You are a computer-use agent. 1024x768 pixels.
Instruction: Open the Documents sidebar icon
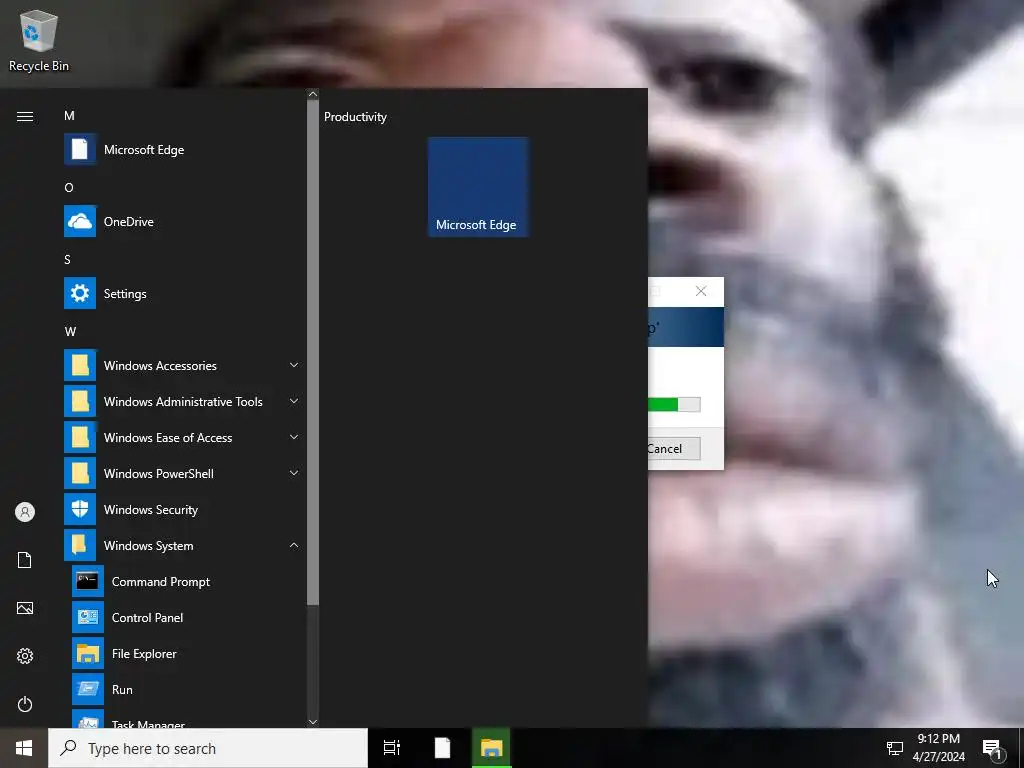(x=25, y=560)
